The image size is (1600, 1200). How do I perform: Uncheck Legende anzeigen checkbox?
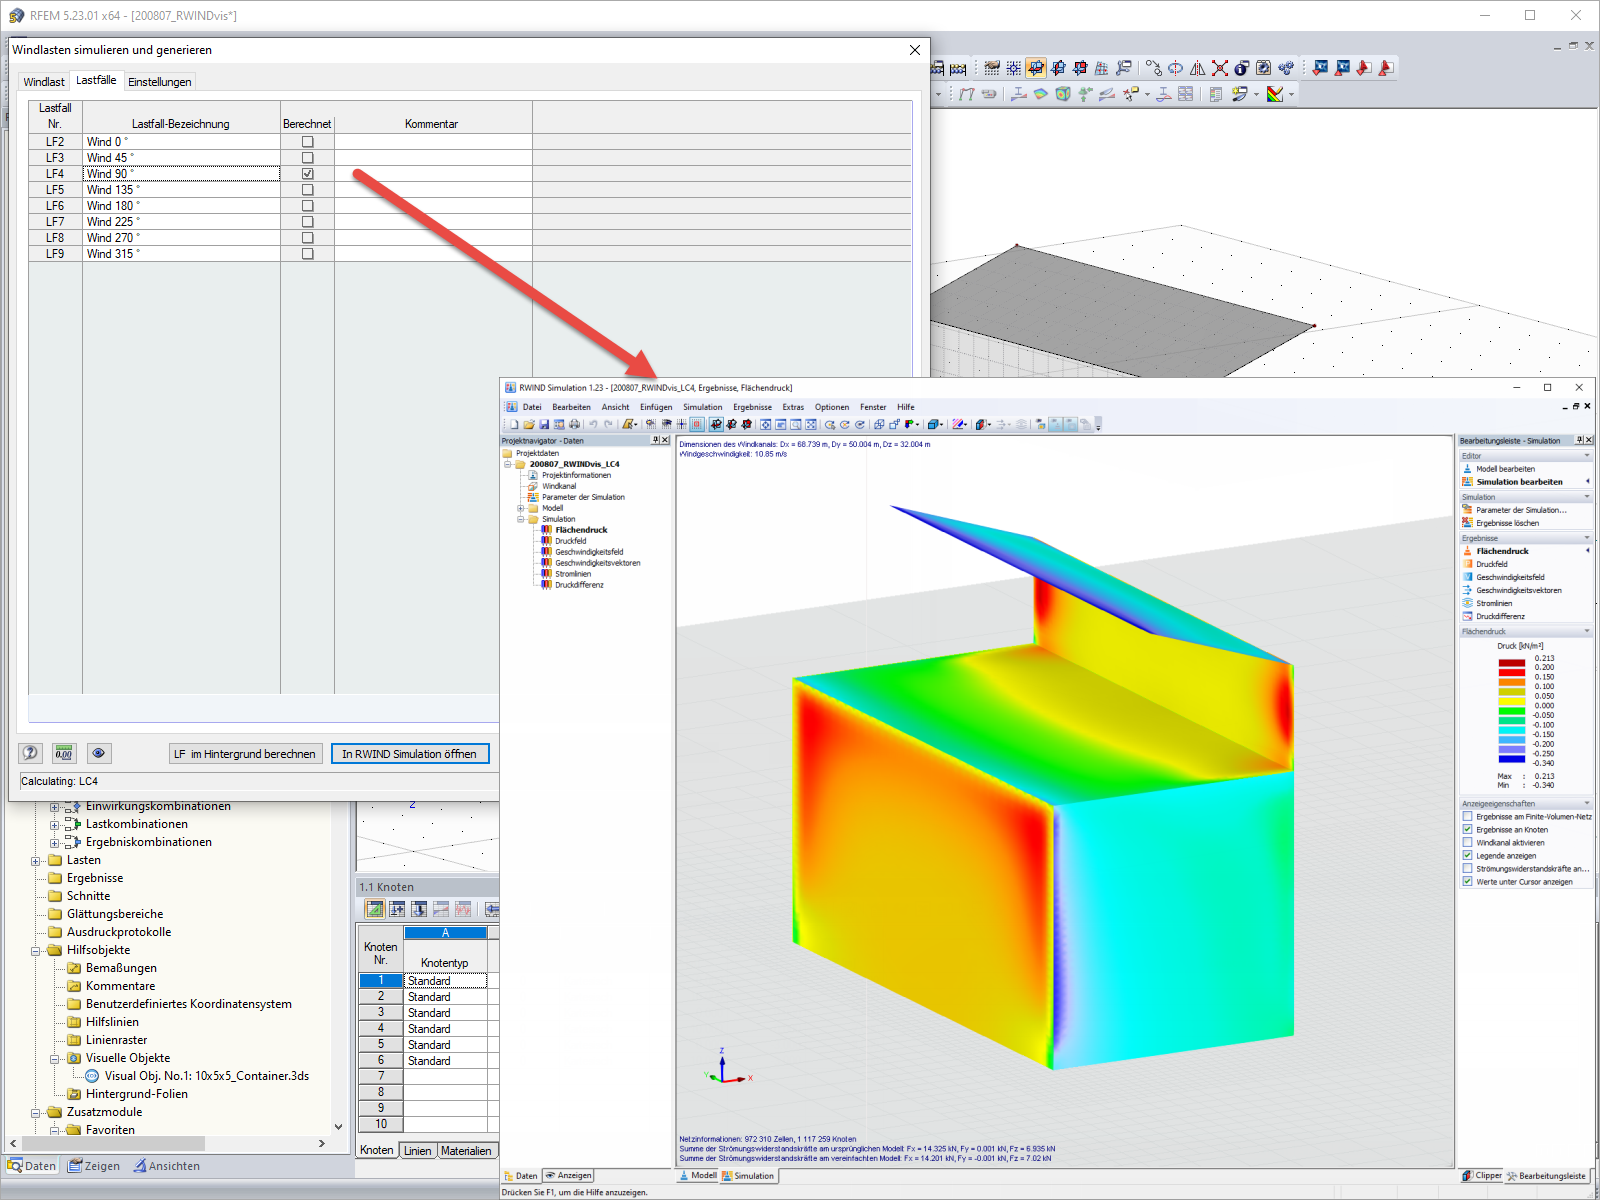click(1467, 856)
